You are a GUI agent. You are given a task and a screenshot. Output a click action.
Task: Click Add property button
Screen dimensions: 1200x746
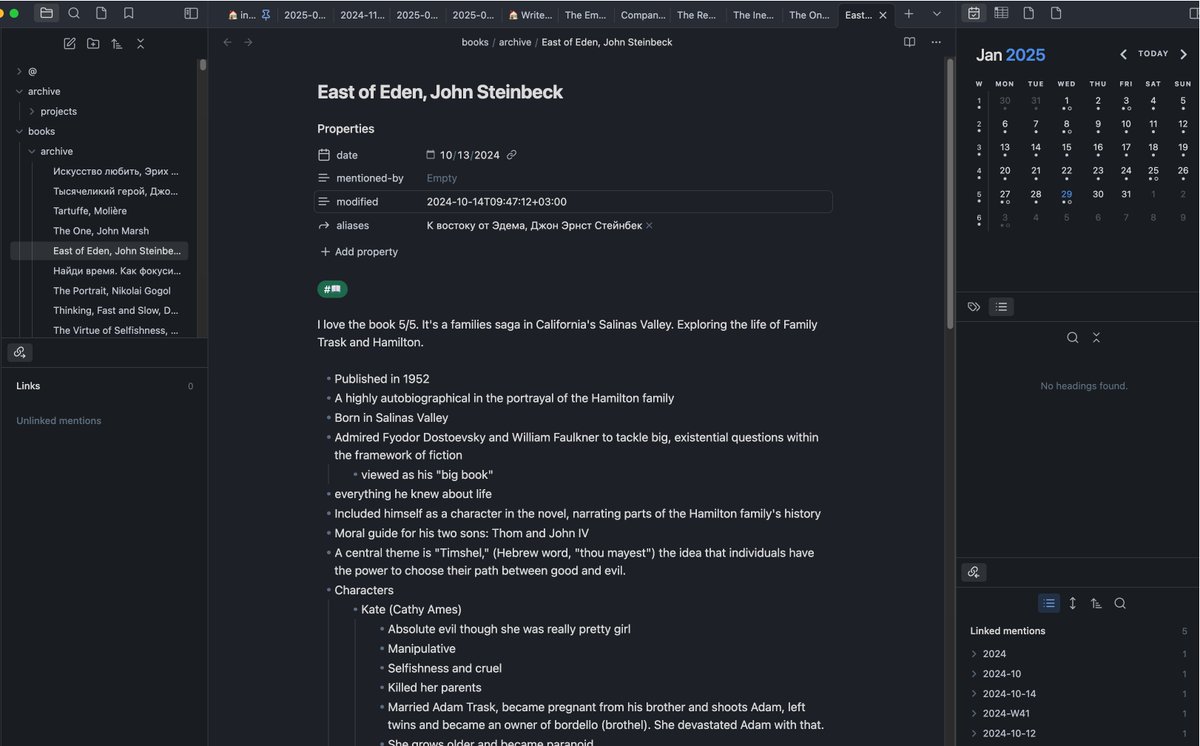358,252
